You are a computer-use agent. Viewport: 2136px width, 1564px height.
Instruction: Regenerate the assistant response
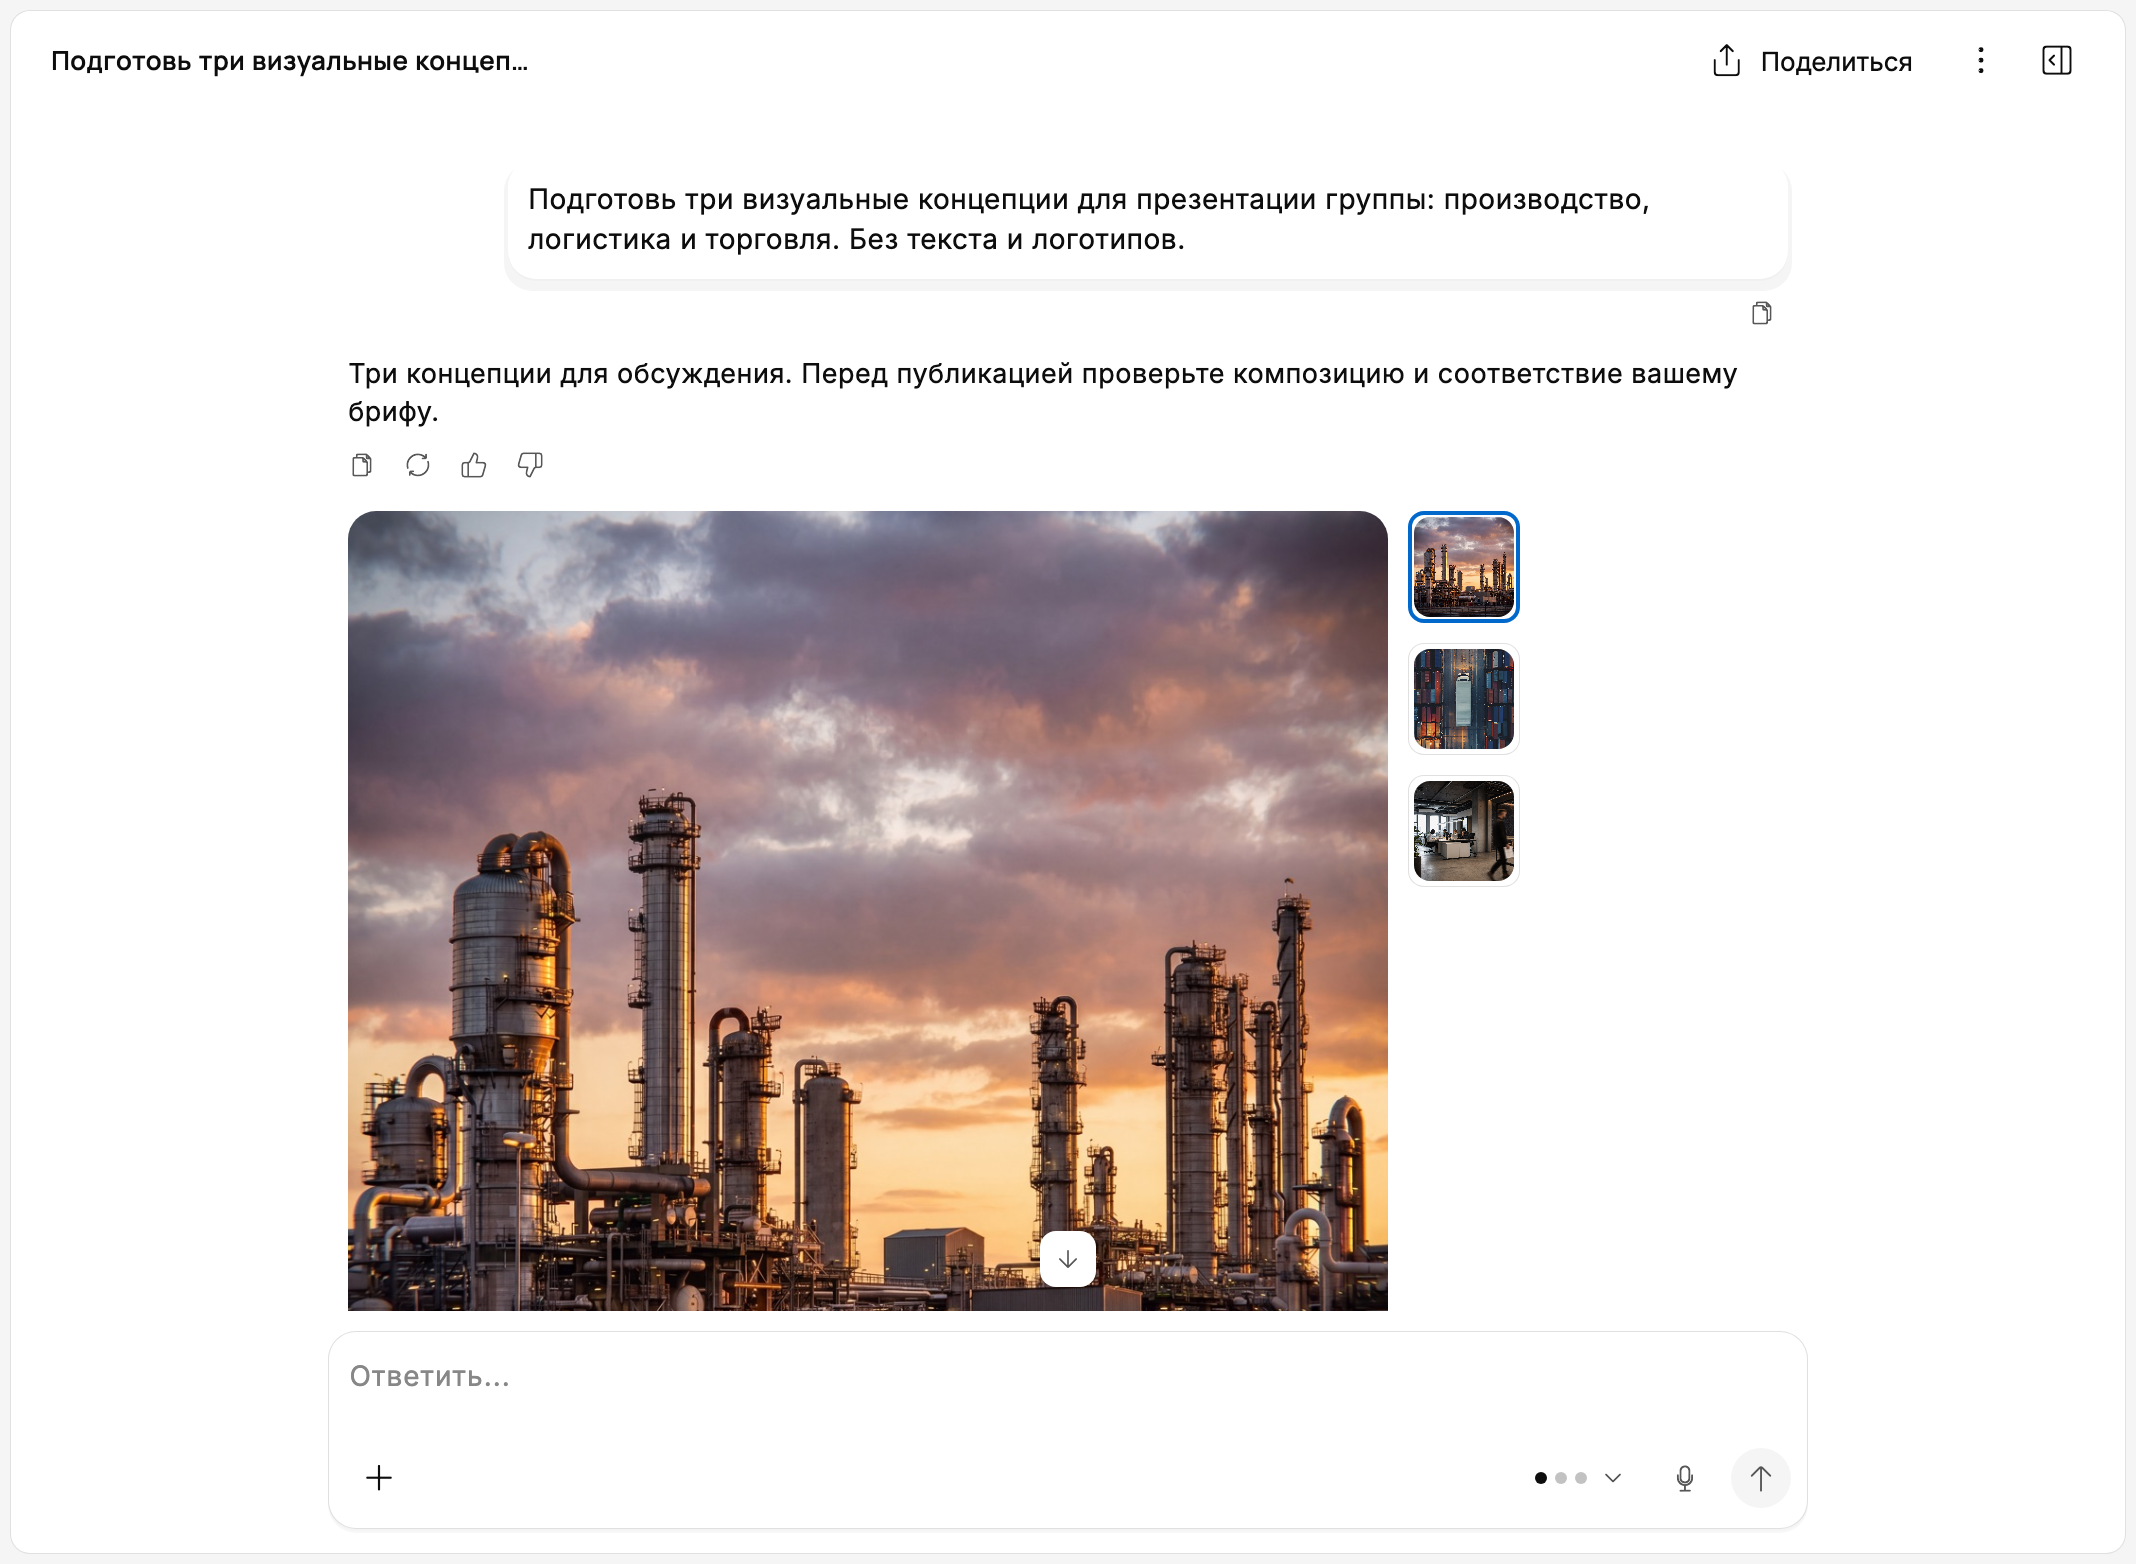tap(418, 465)
